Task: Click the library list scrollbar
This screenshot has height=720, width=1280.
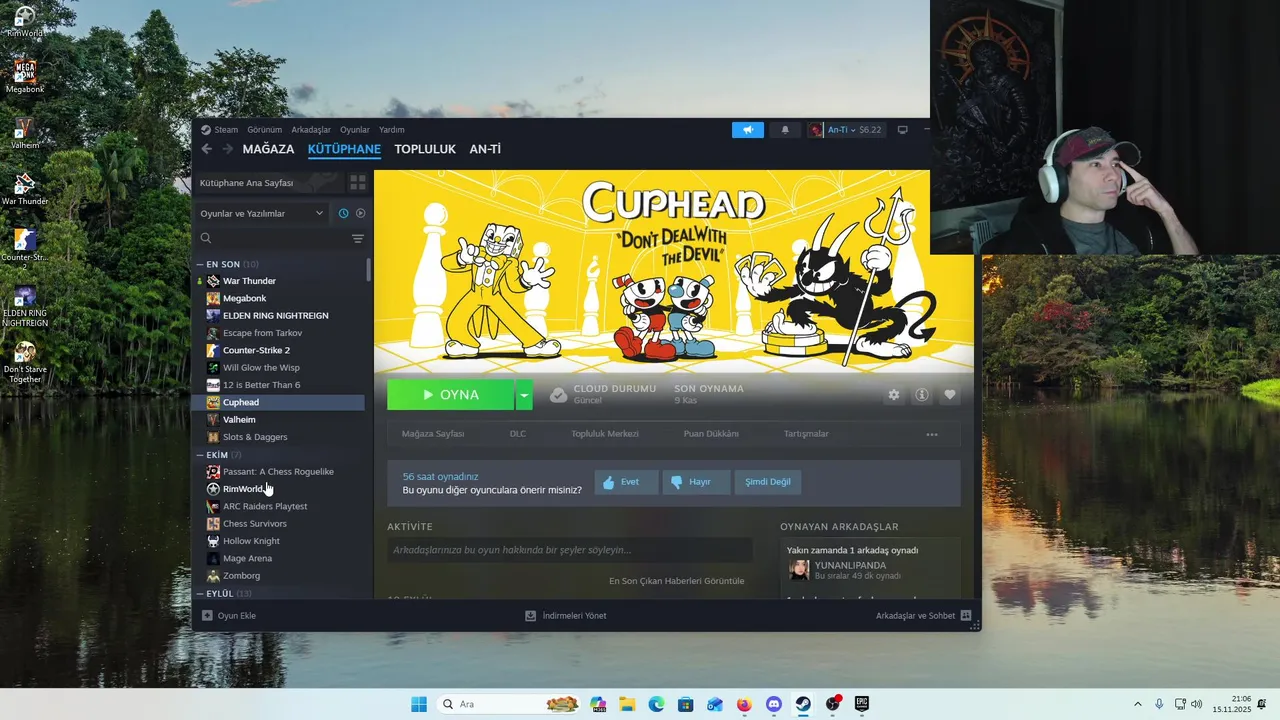Action: tap(369, 270)
